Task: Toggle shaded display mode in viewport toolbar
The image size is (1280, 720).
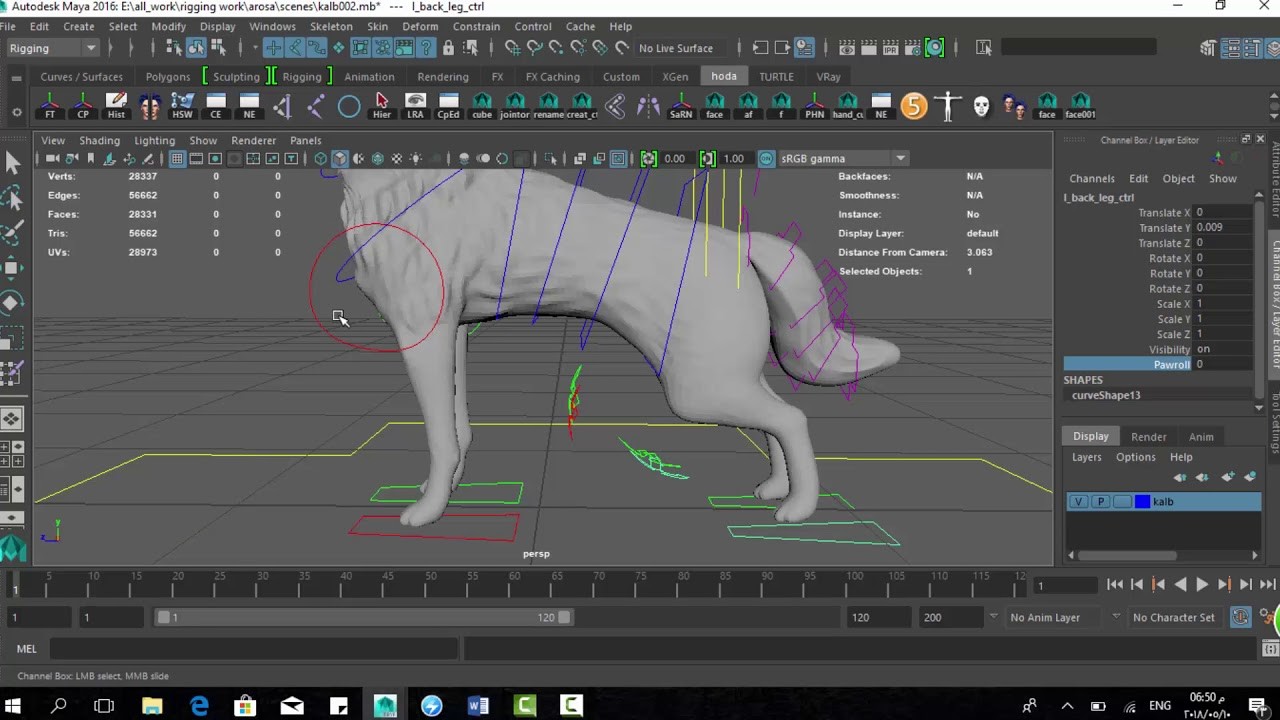Action: click(339, 158)
